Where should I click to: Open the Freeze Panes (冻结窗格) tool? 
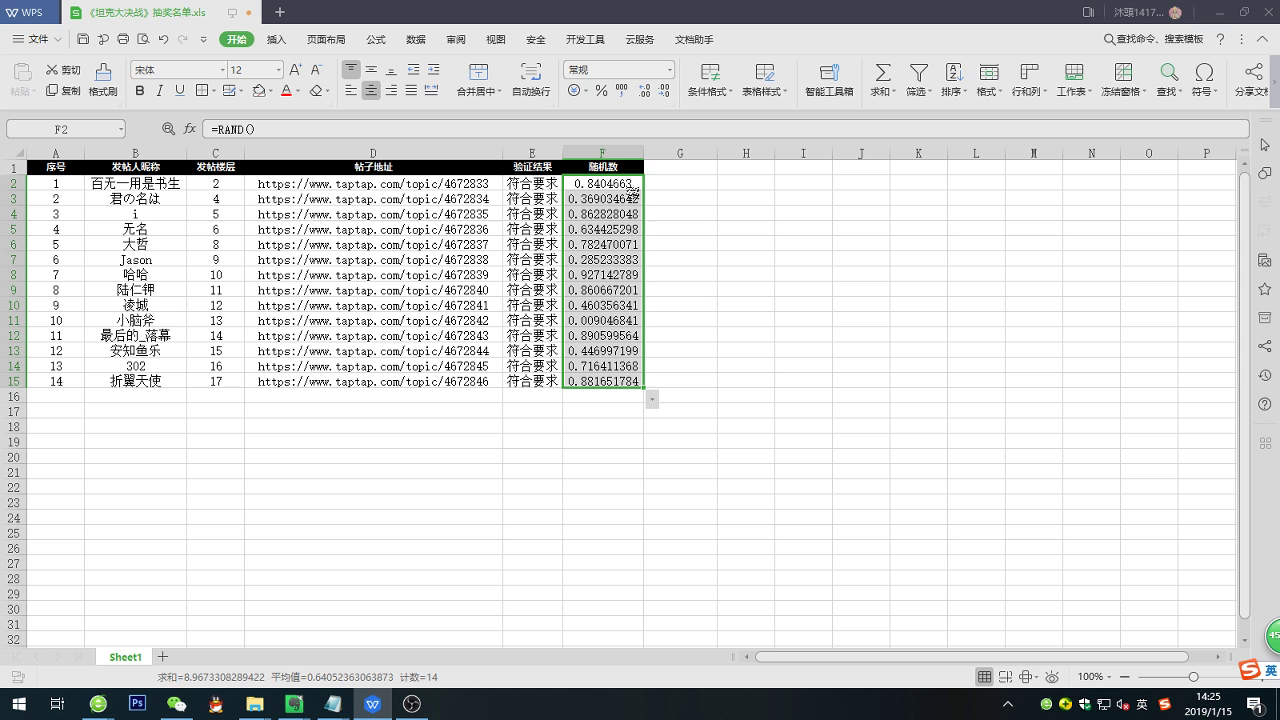tap(1122, 73)
